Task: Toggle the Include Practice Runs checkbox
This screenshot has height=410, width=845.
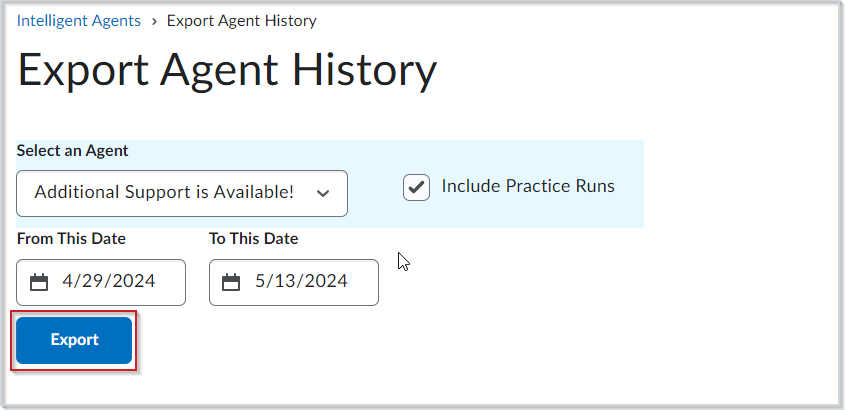Action: click(417, 187)
